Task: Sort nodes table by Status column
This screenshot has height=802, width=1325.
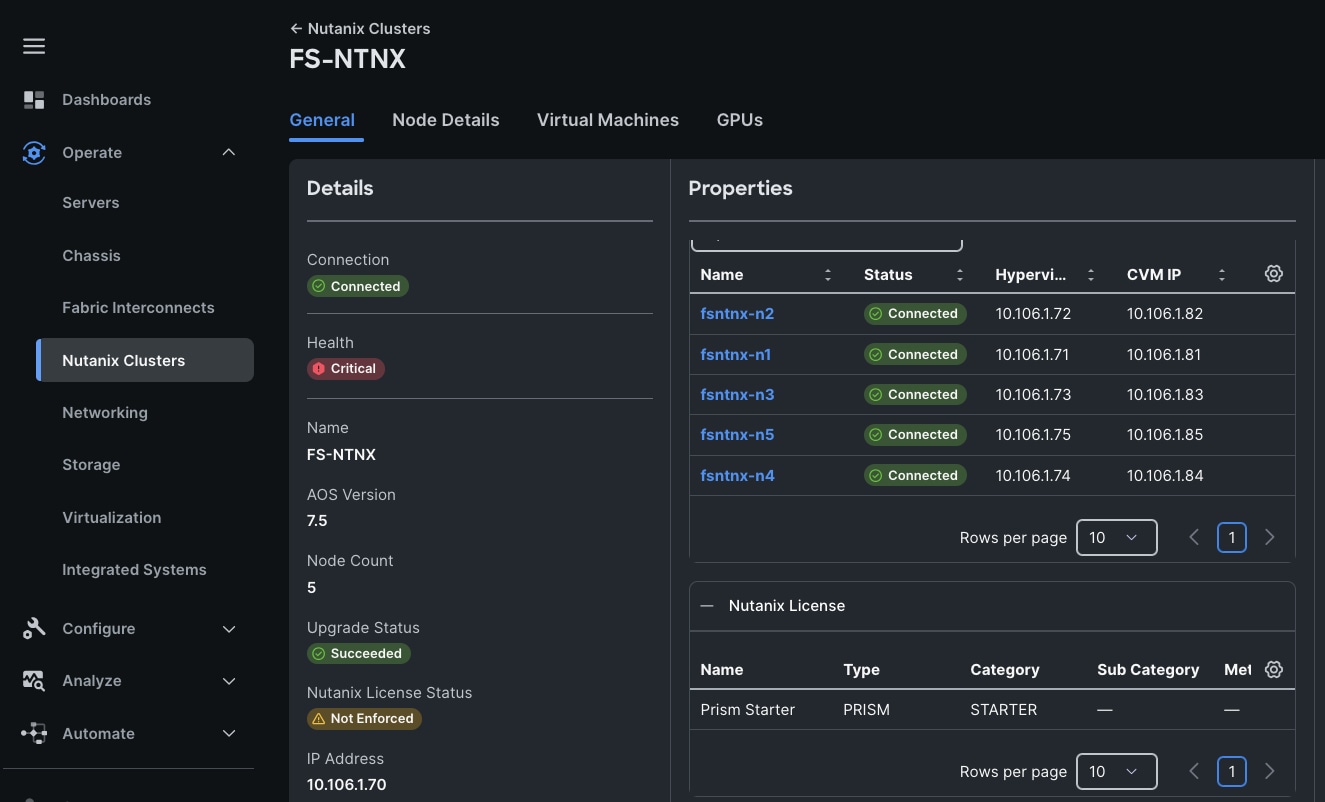Action: click(x=959, y=275)
